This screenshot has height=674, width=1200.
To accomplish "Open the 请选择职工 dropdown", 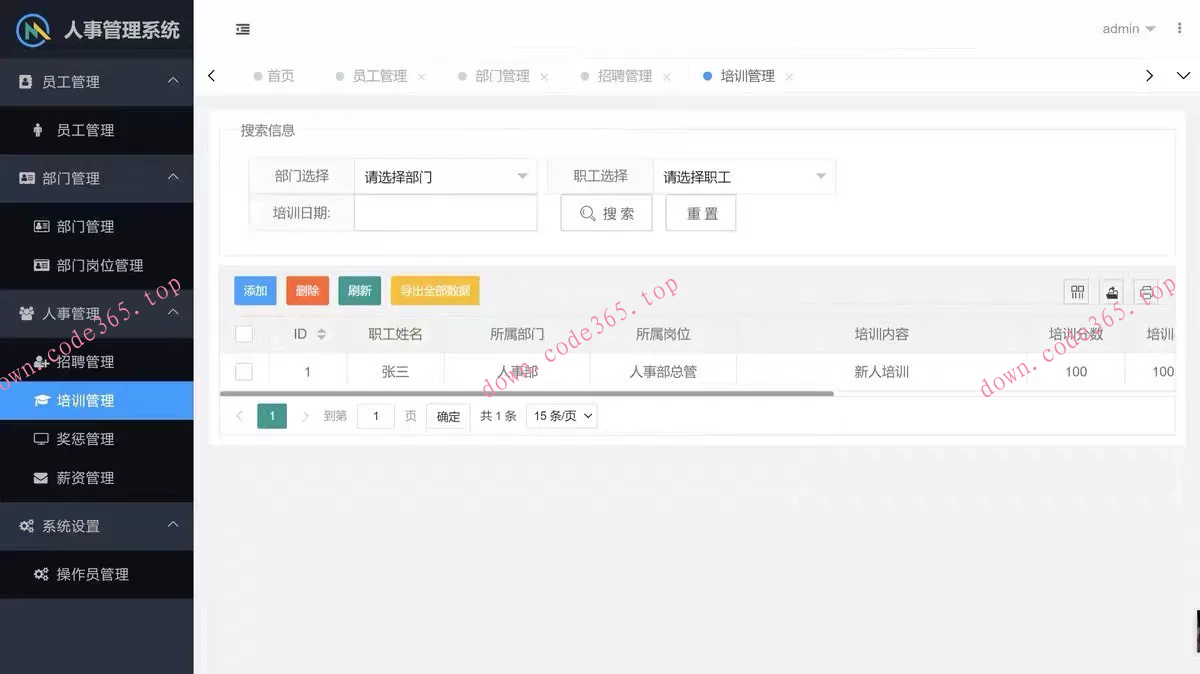I will point(745,176).
